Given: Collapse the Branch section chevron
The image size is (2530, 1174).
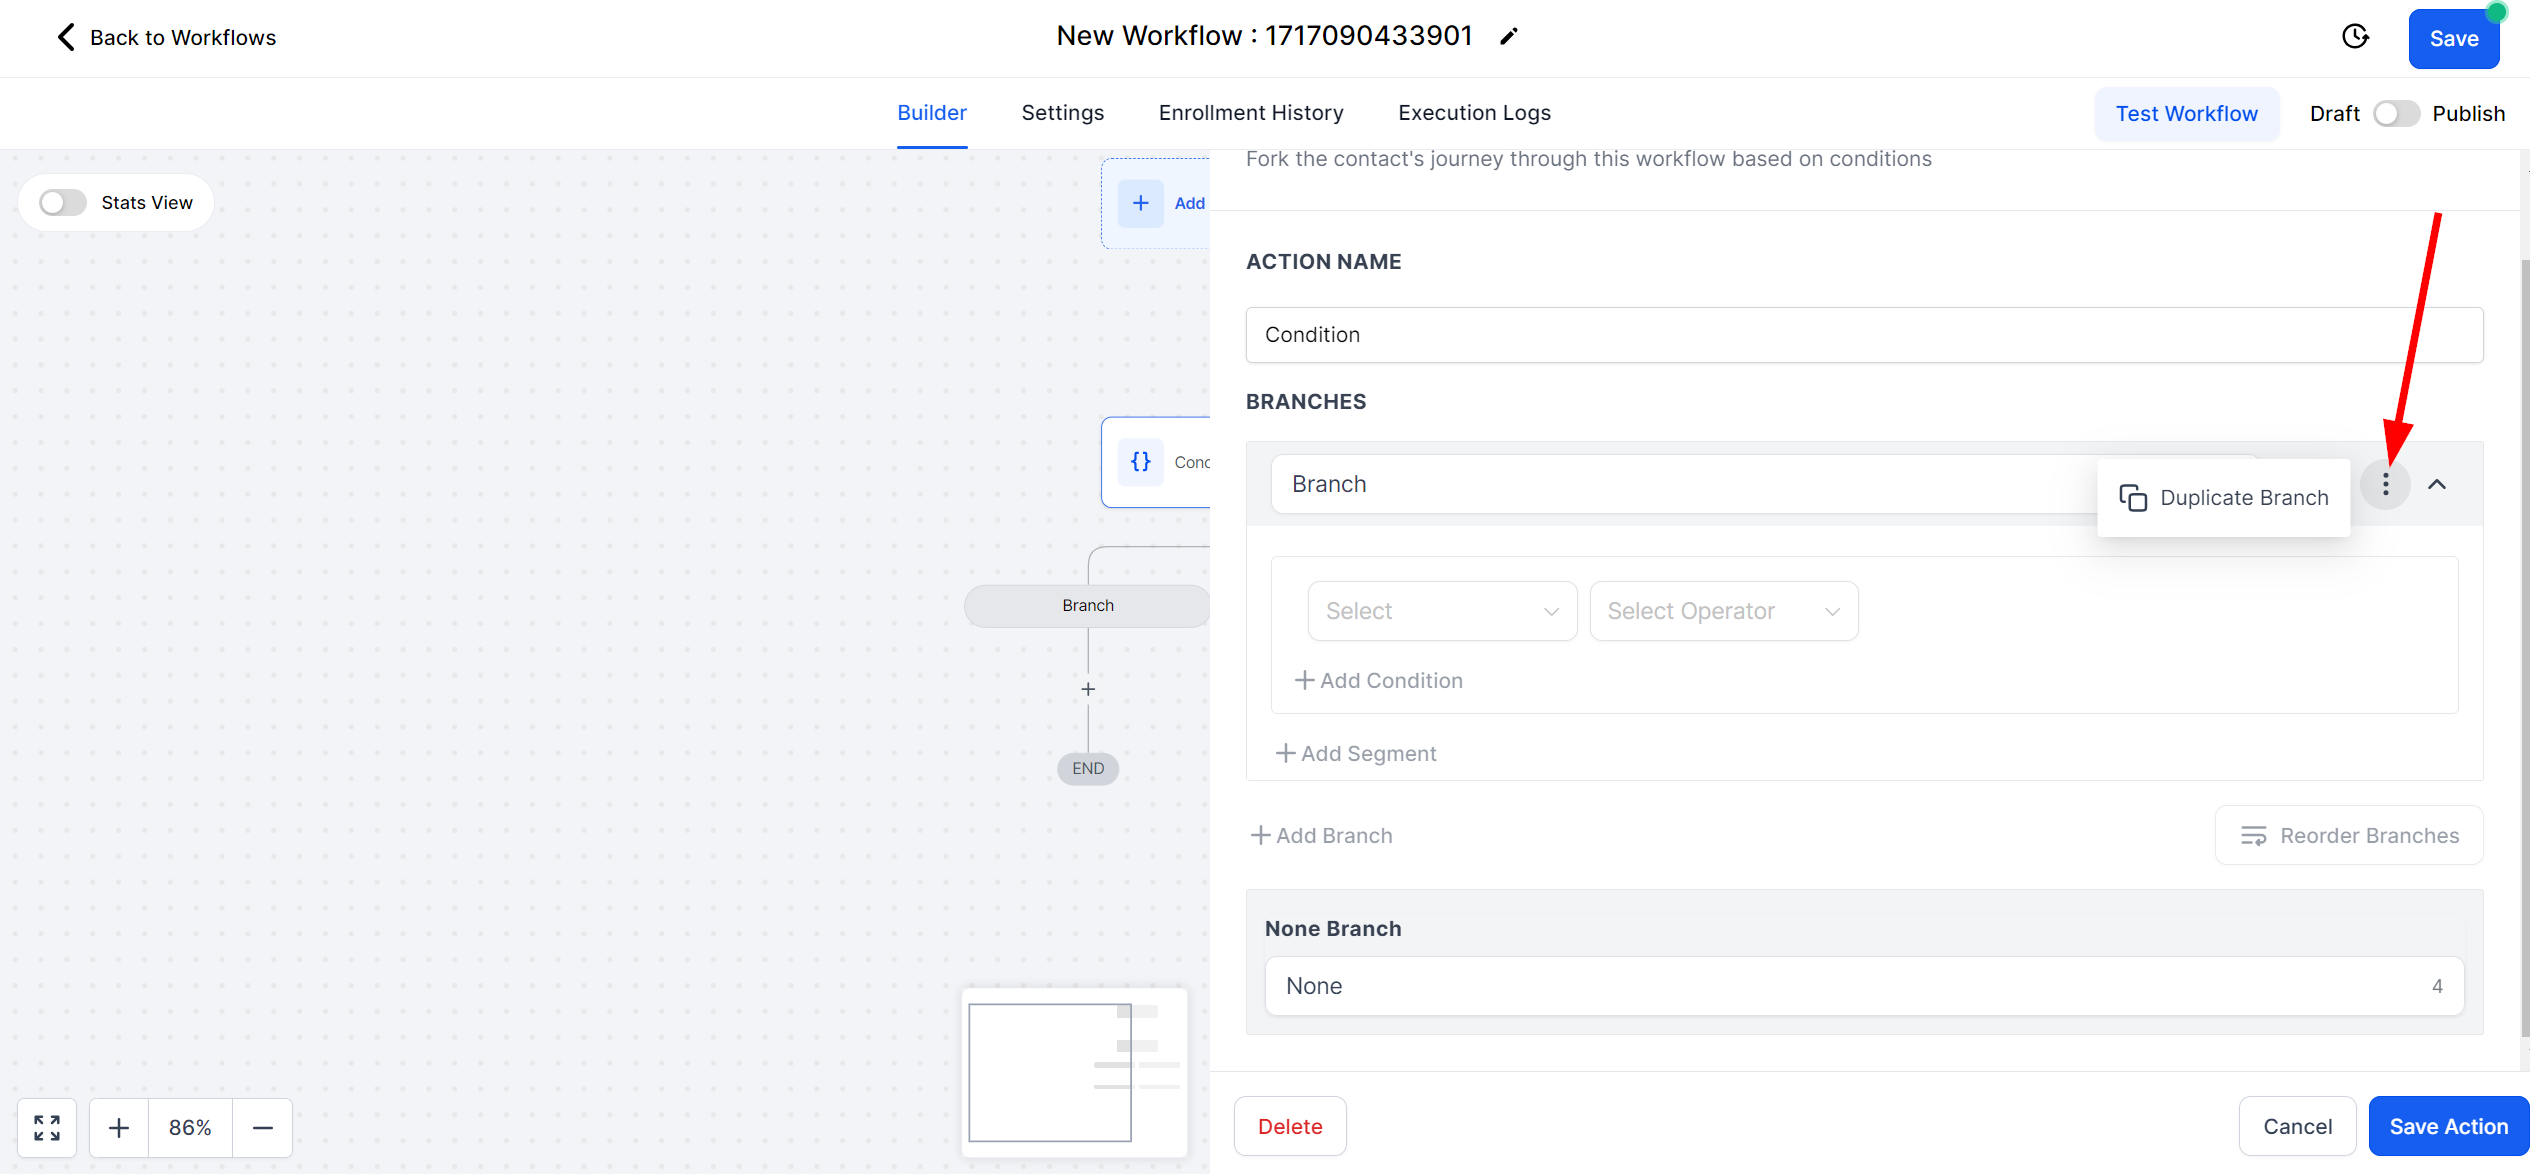Looking at the screenshot, I should click(2437, 485).
